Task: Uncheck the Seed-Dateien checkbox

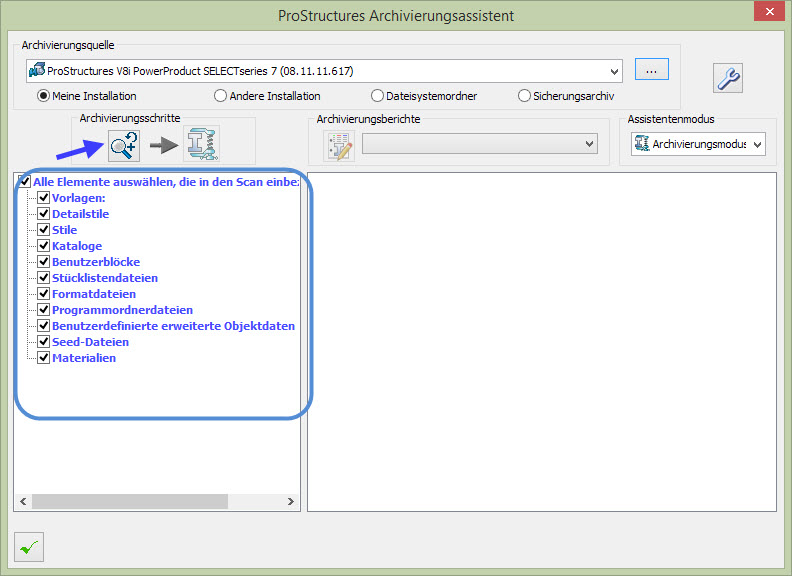Action: click(x=43, y=342)
